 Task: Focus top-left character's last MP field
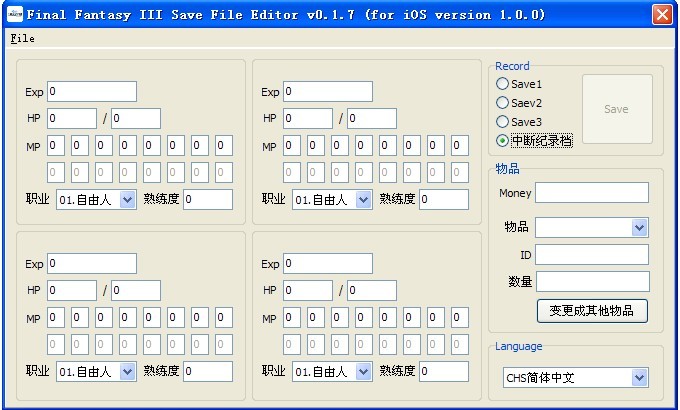click(x=224, y=145)
